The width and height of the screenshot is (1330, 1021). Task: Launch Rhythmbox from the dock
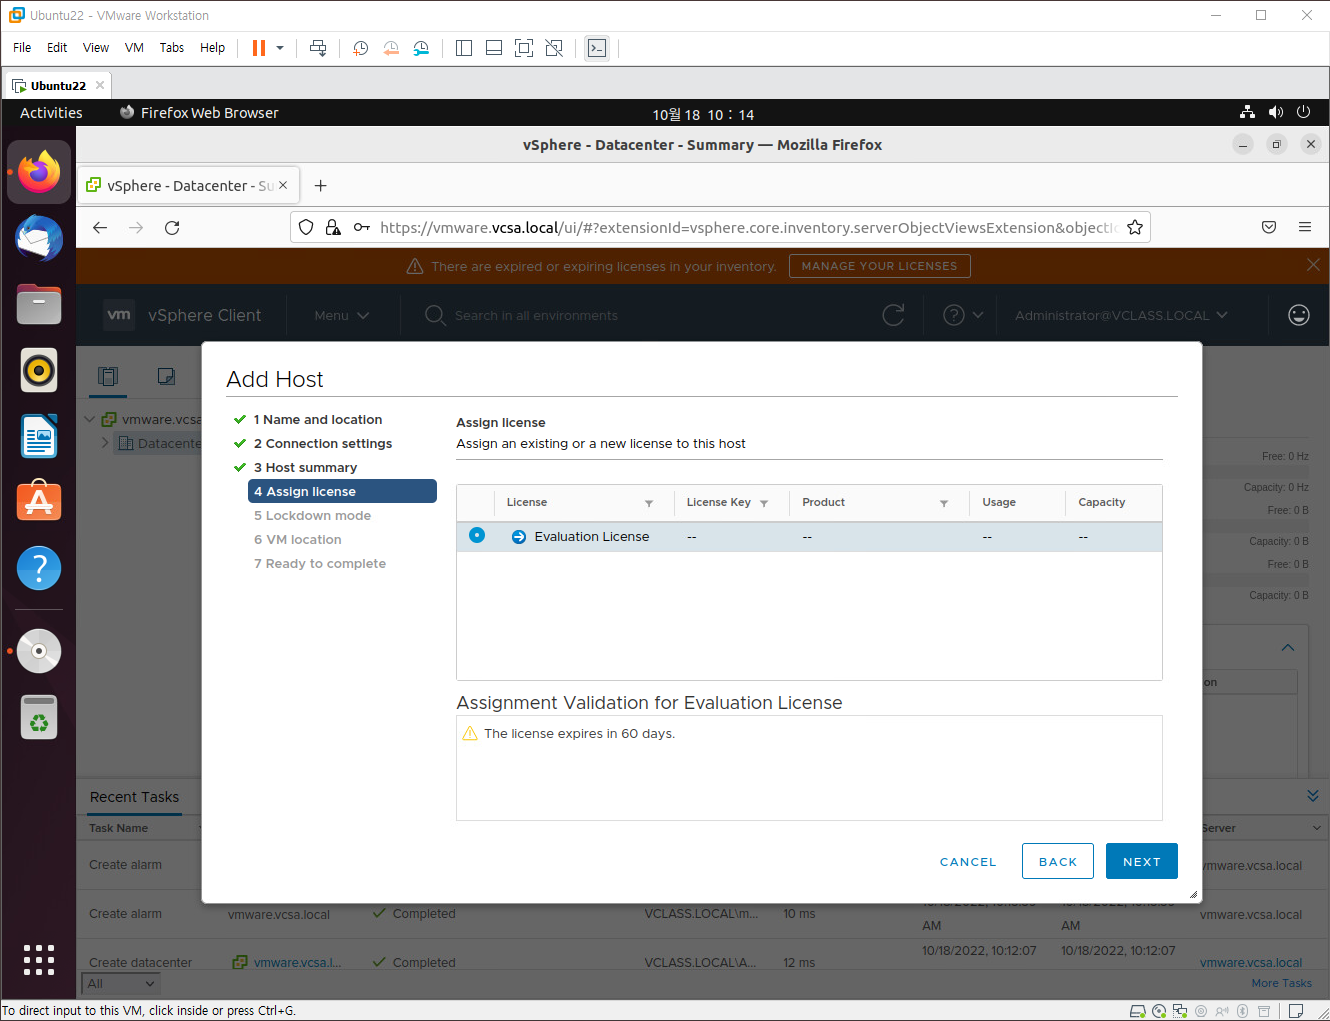(39, 370)
